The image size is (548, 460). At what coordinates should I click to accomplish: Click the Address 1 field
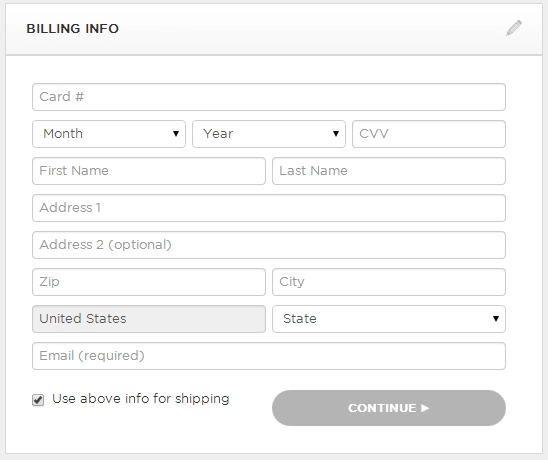(x=269, y=208)
